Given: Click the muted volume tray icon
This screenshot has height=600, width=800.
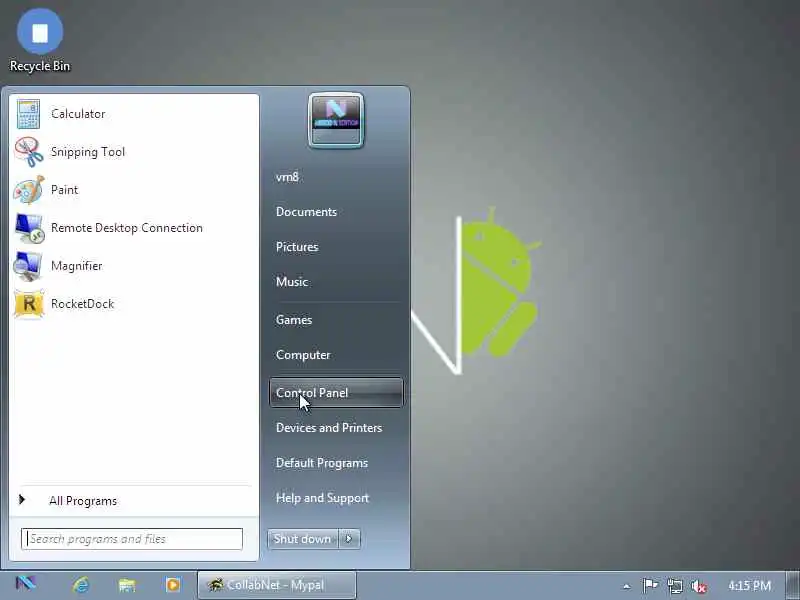Looking at the screenshot, I should pyautogui.click(x=698, y=586).
